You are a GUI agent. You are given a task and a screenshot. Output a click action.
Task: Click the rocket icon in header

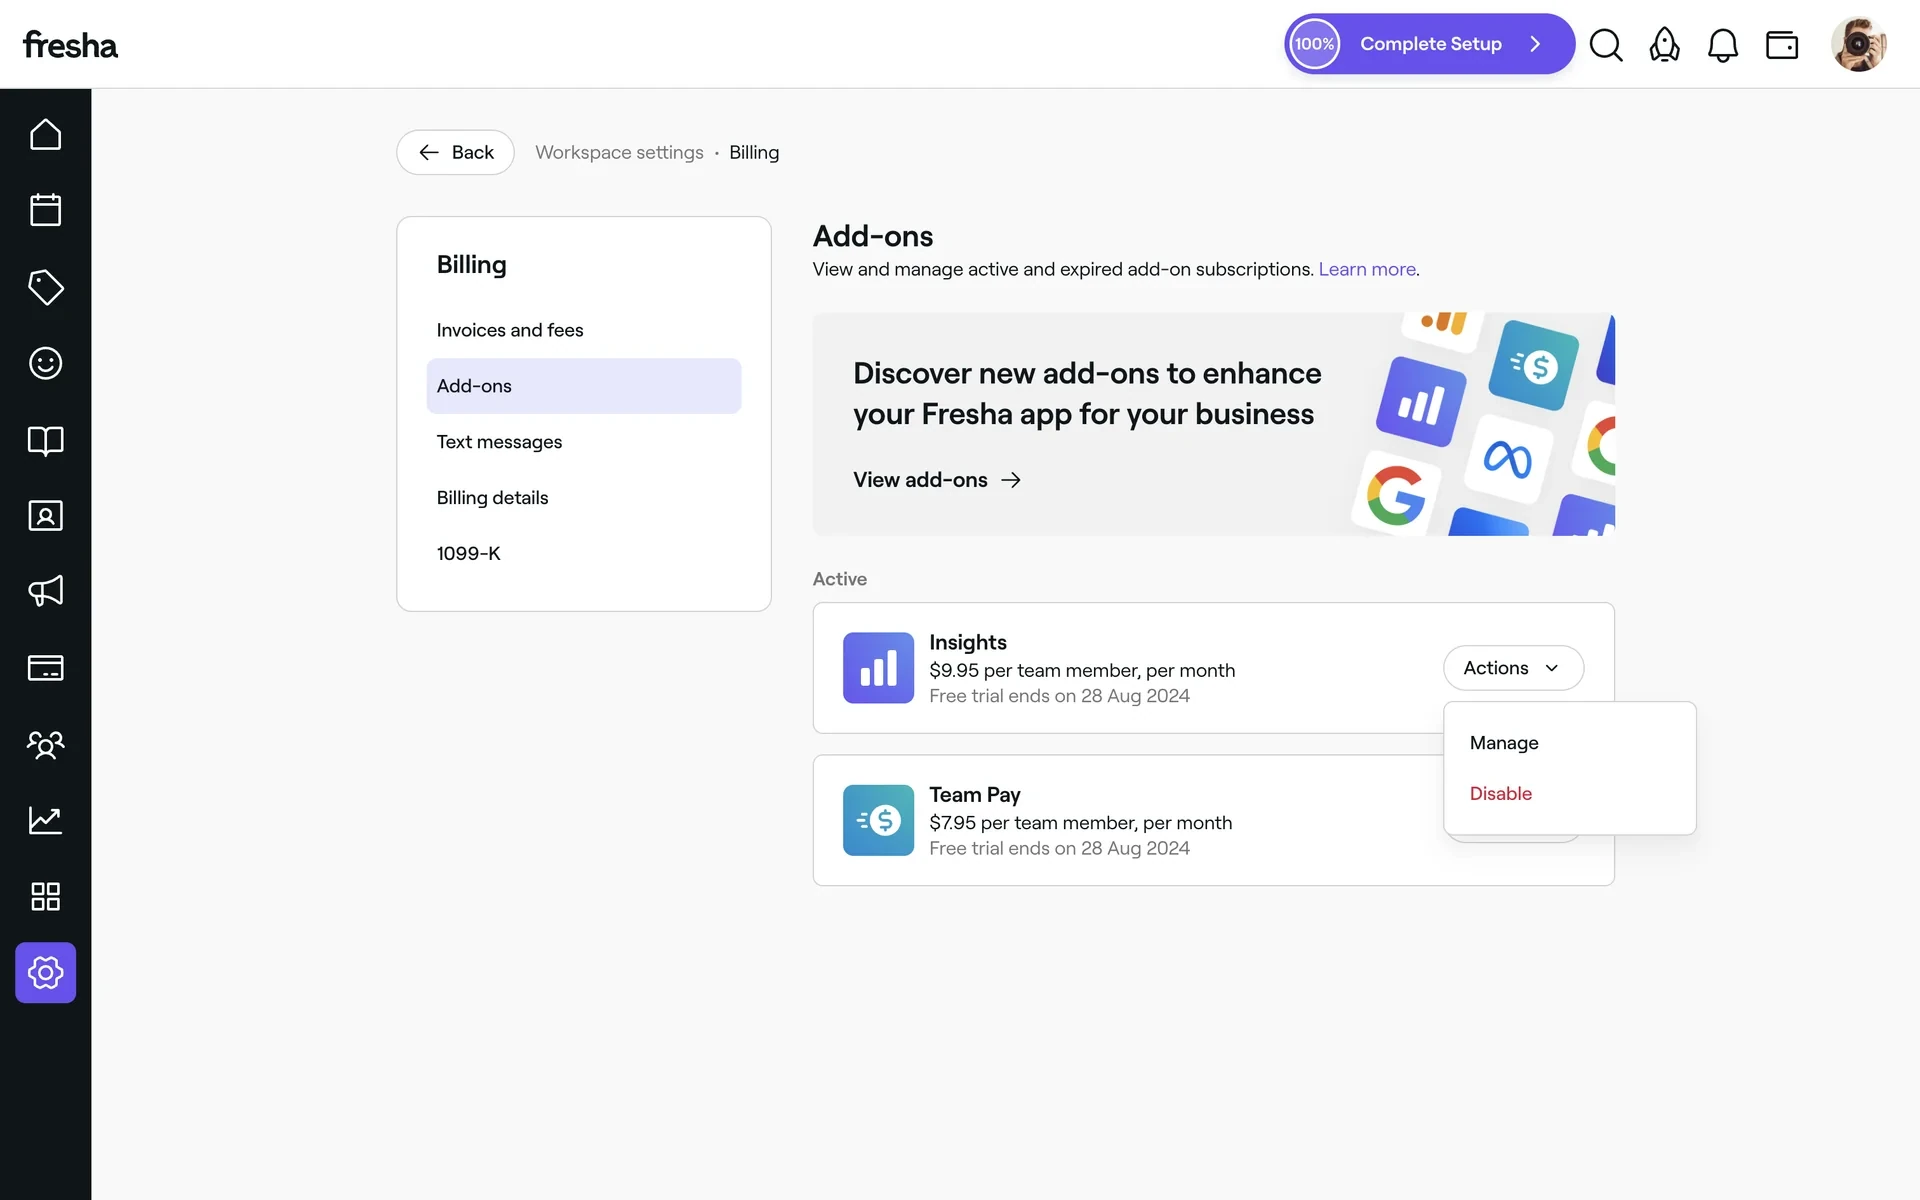1664,44
